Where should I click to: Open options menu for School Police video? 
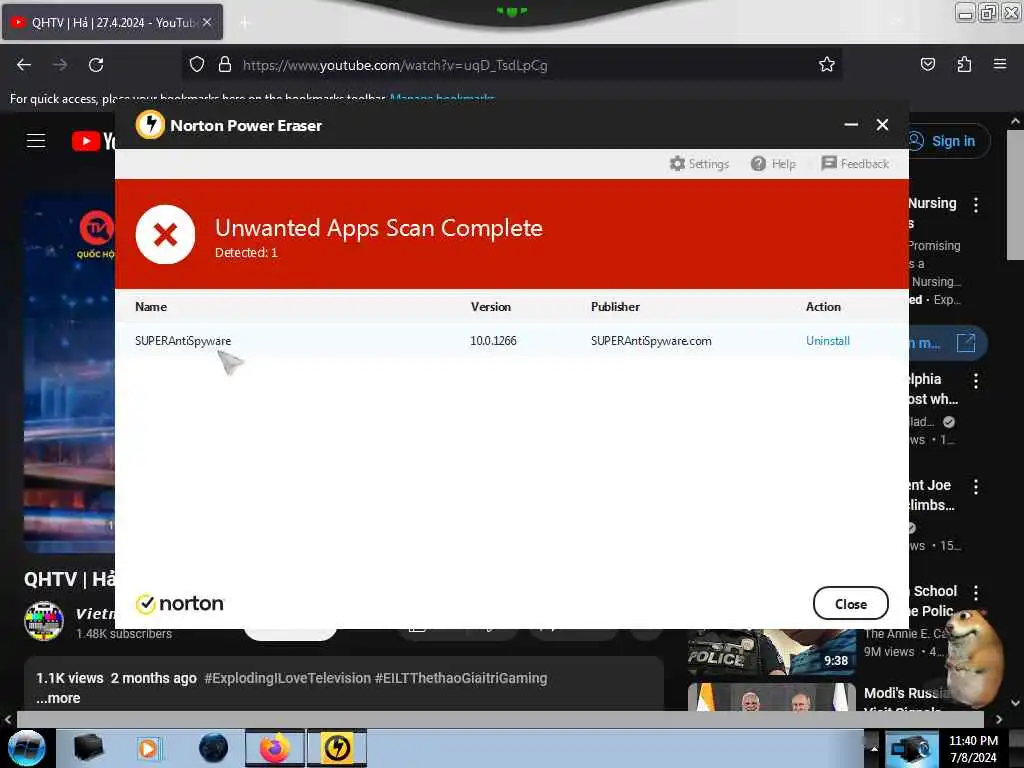(x=976, y=593)
